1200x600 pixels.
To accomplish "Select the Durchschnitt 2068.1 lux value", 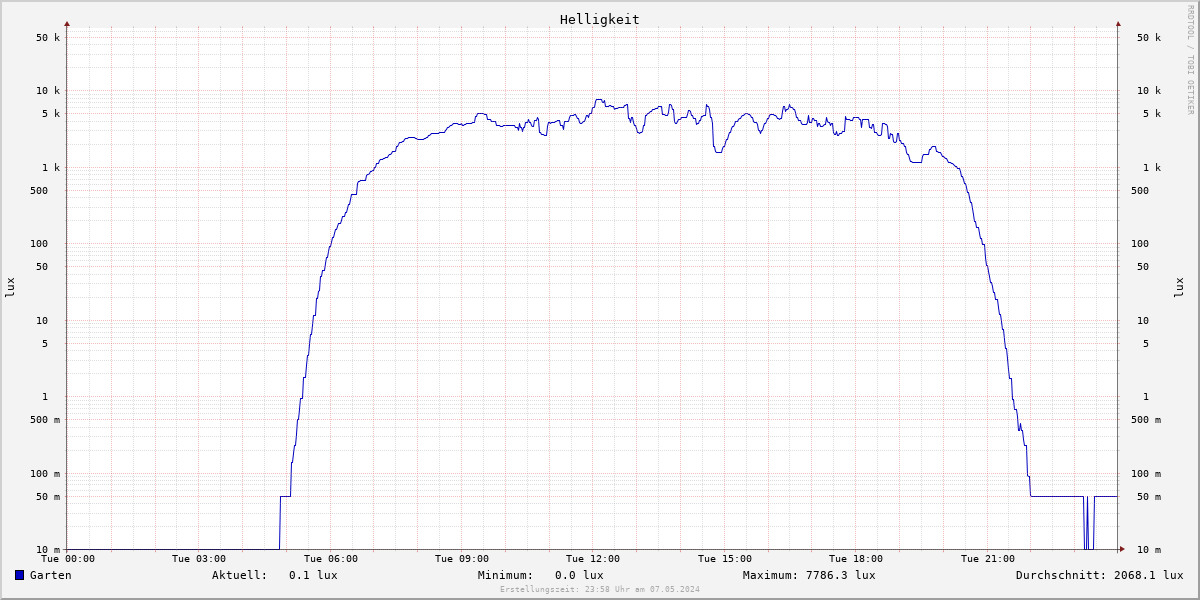I will tap(1149, 575).
